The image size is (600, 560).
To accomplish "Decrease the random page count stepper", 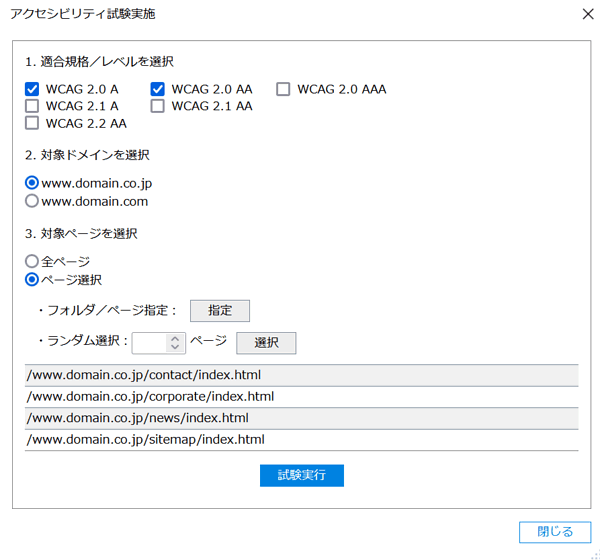I will (175, 347).
